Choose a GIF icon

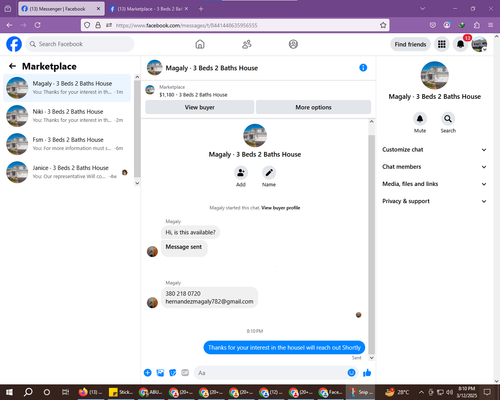185,373
